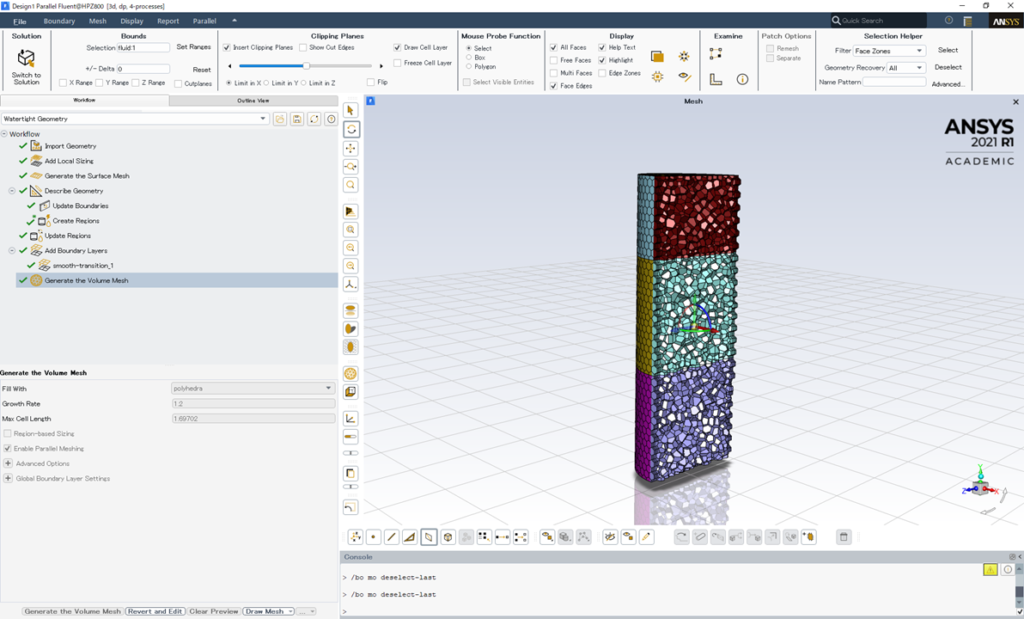Viewport: 1024px width, 619px height.
Task: Toggle the Insert Clipping Planes checkbox
Action: [227, 48]
